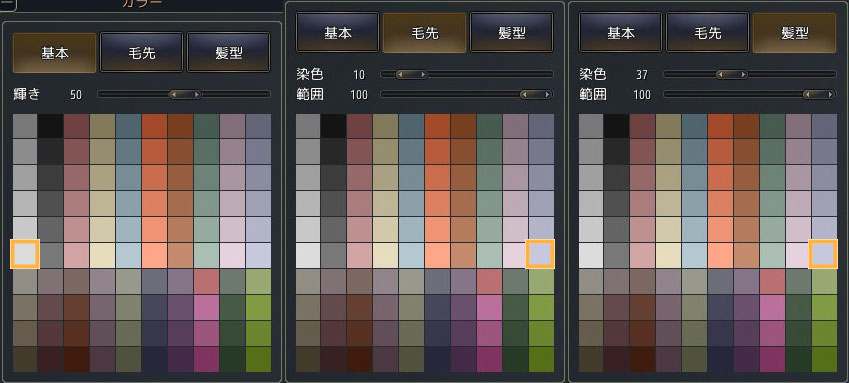Pick the darkest lime-green swatch in 染色 37 panel
Screen dimensions: 849x383
tap(824, 360)
